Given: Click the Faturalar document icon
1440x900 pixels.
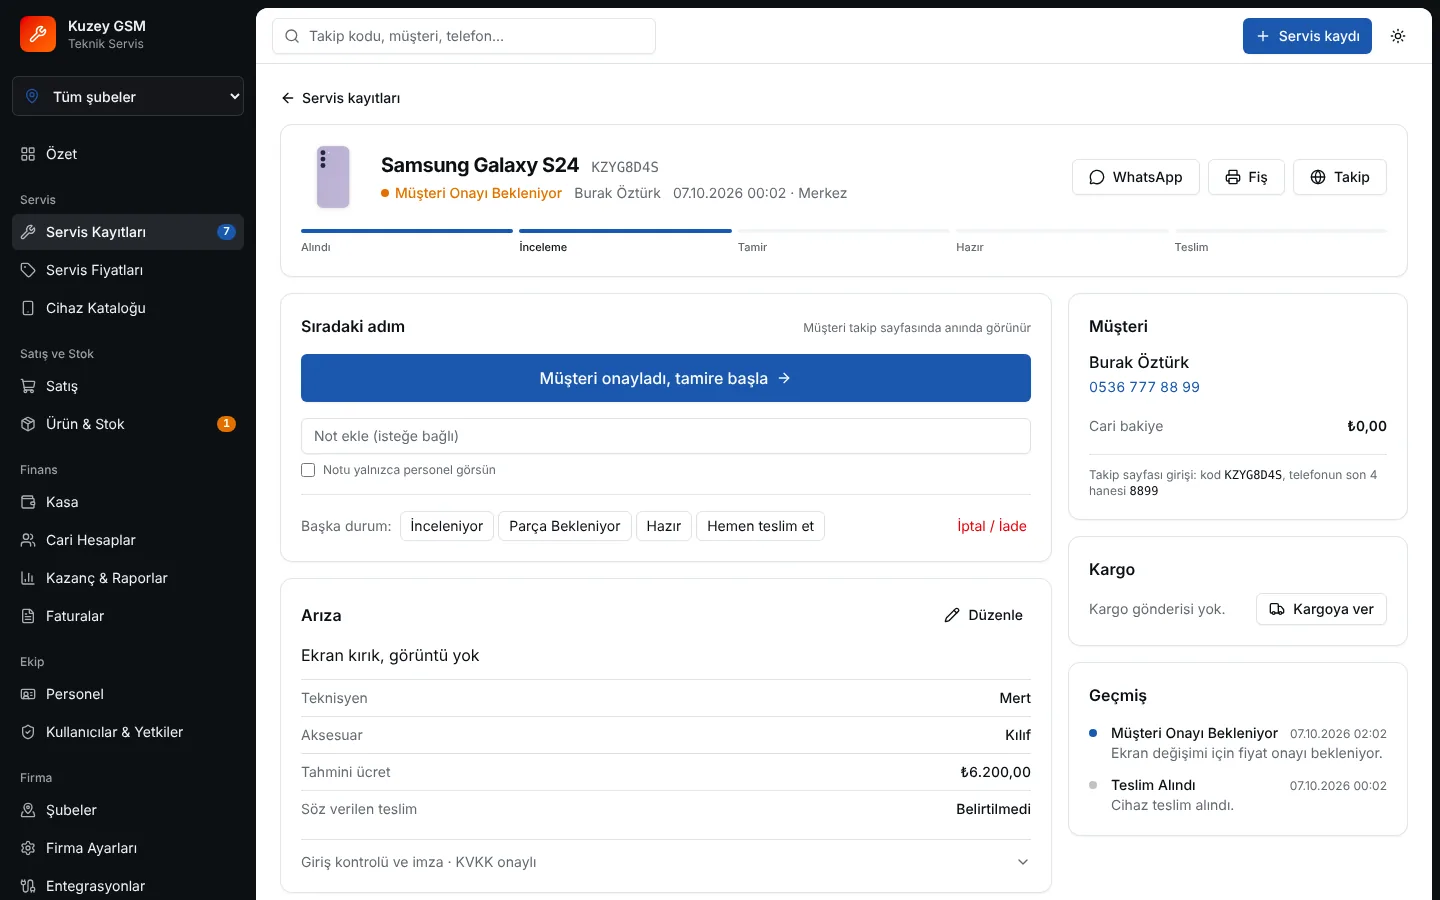Looking at the screenshot, I should 28,616.
